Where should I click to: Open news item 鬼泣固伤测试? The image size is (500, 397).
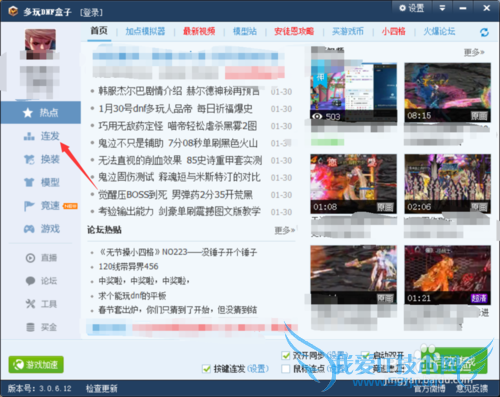(179, 177)
